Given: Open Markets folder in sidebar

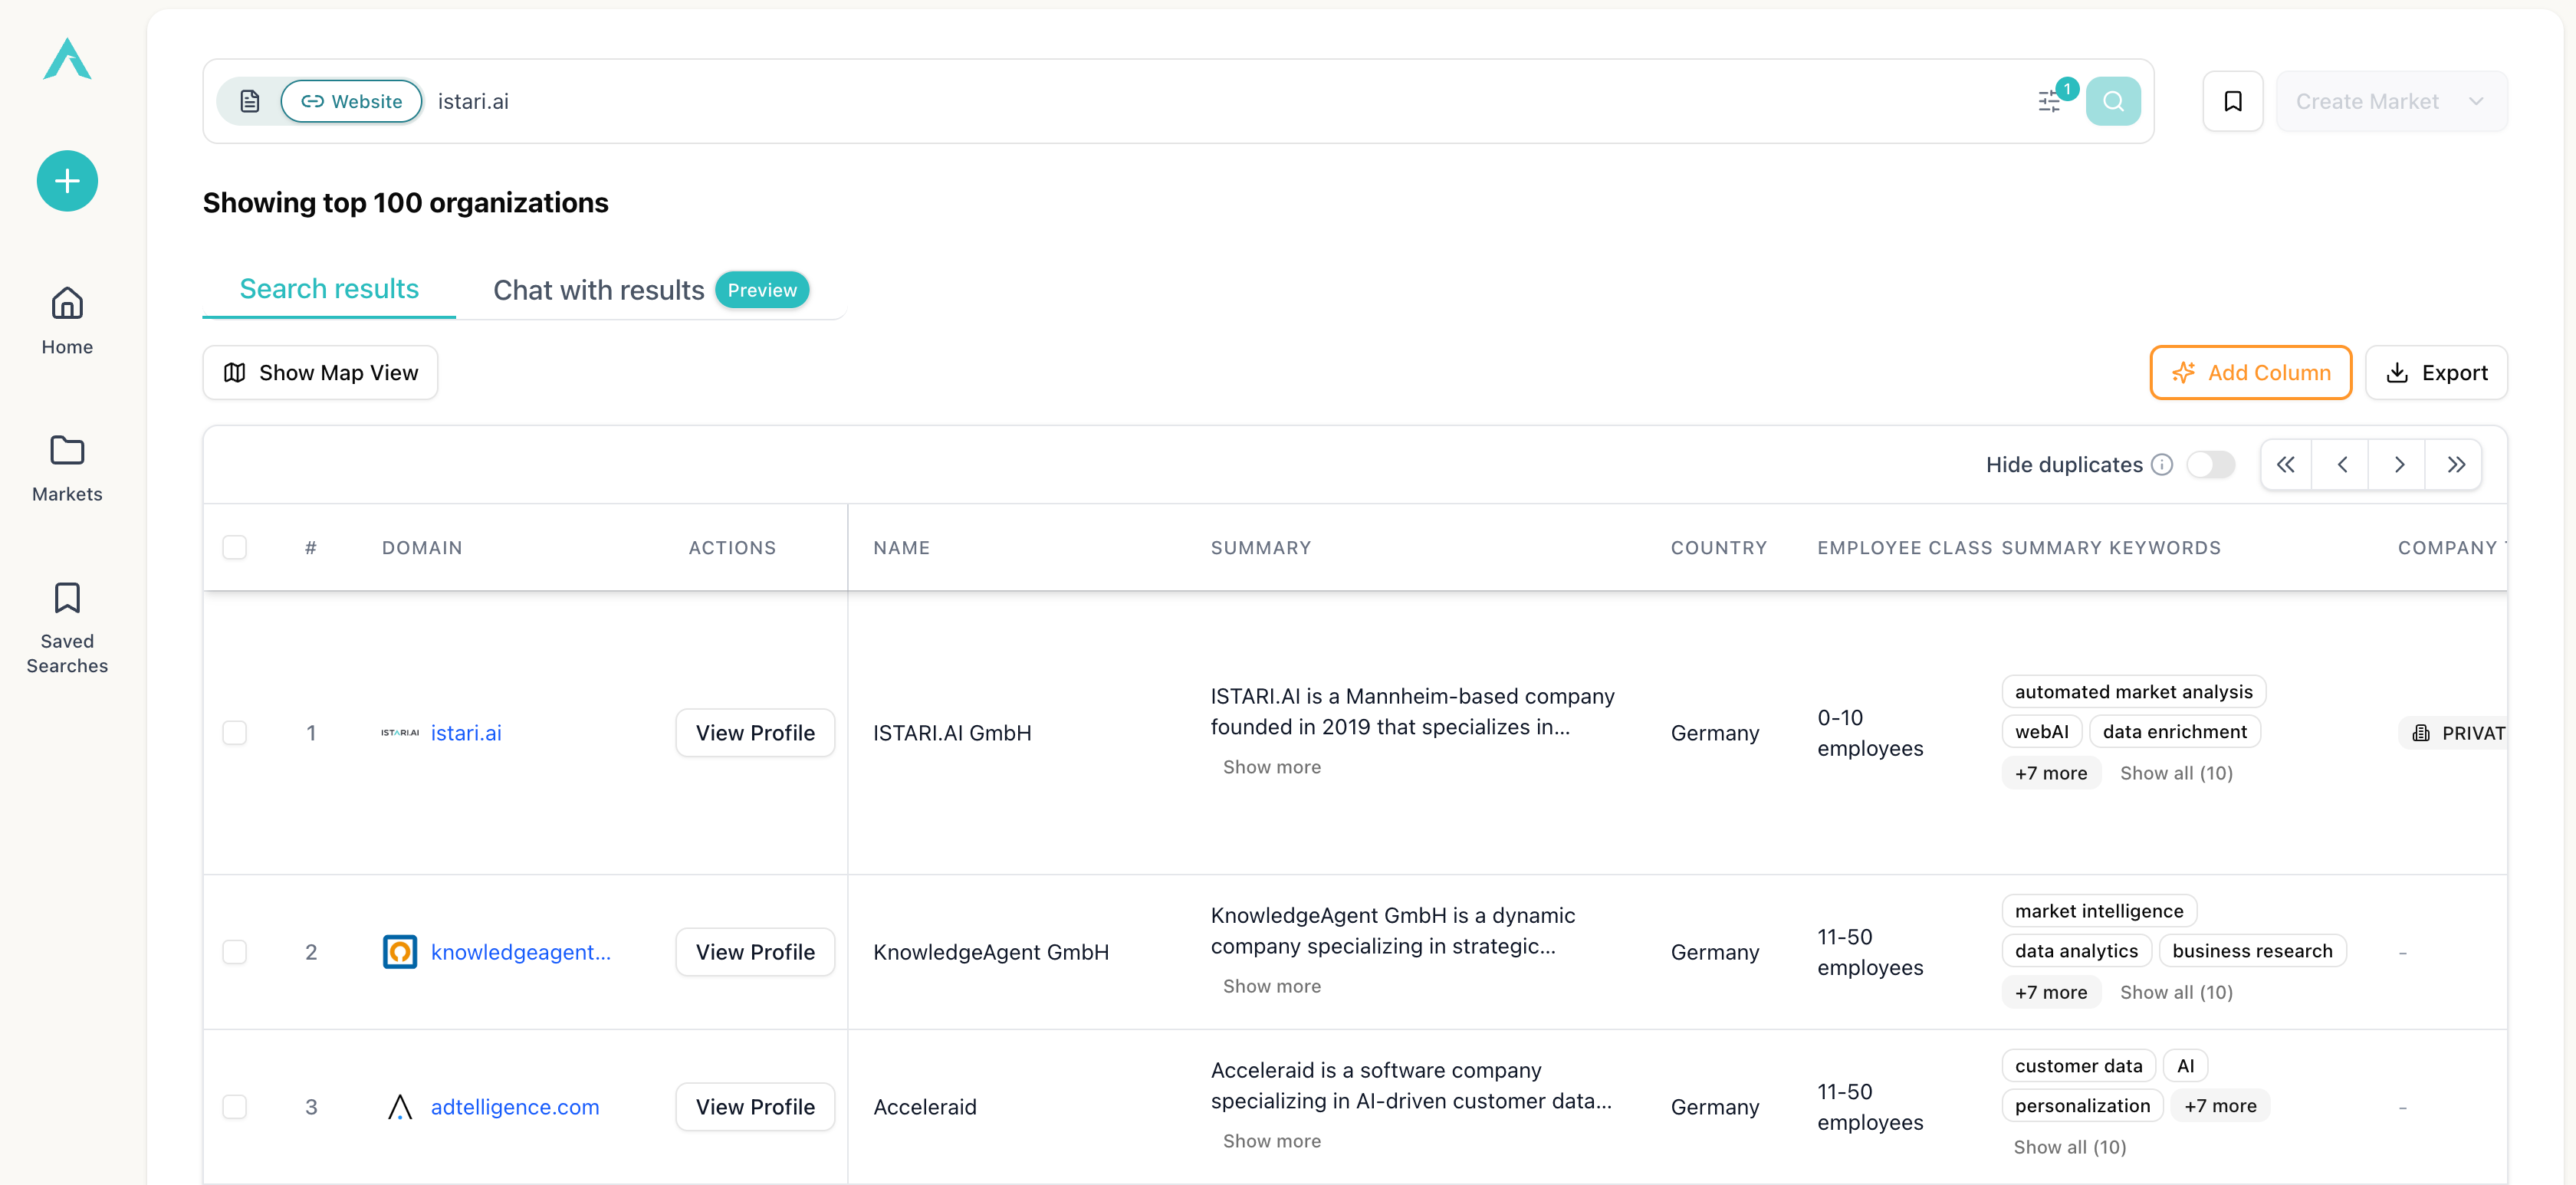Looking at the screenshot, I should 67,468.
